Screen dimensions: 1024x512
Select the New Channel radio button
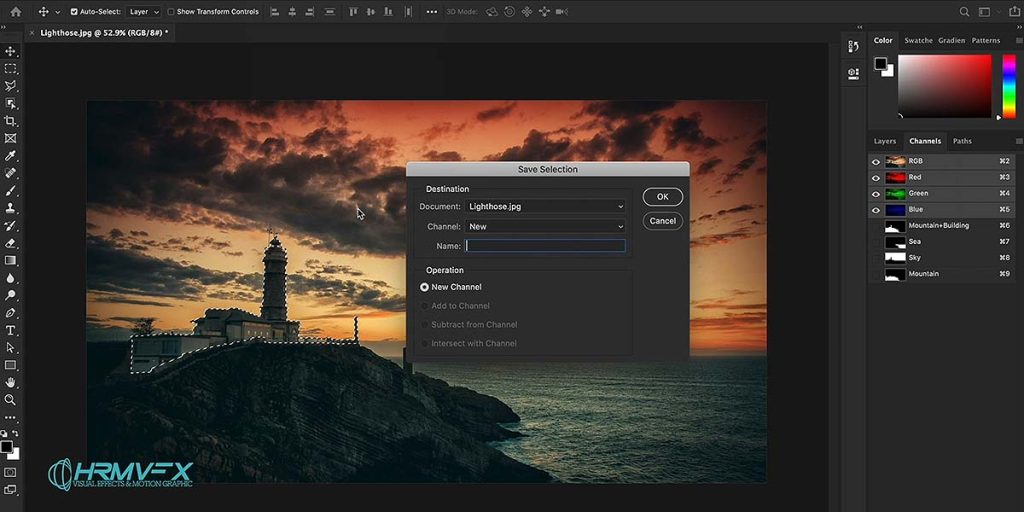pos(424,287)
